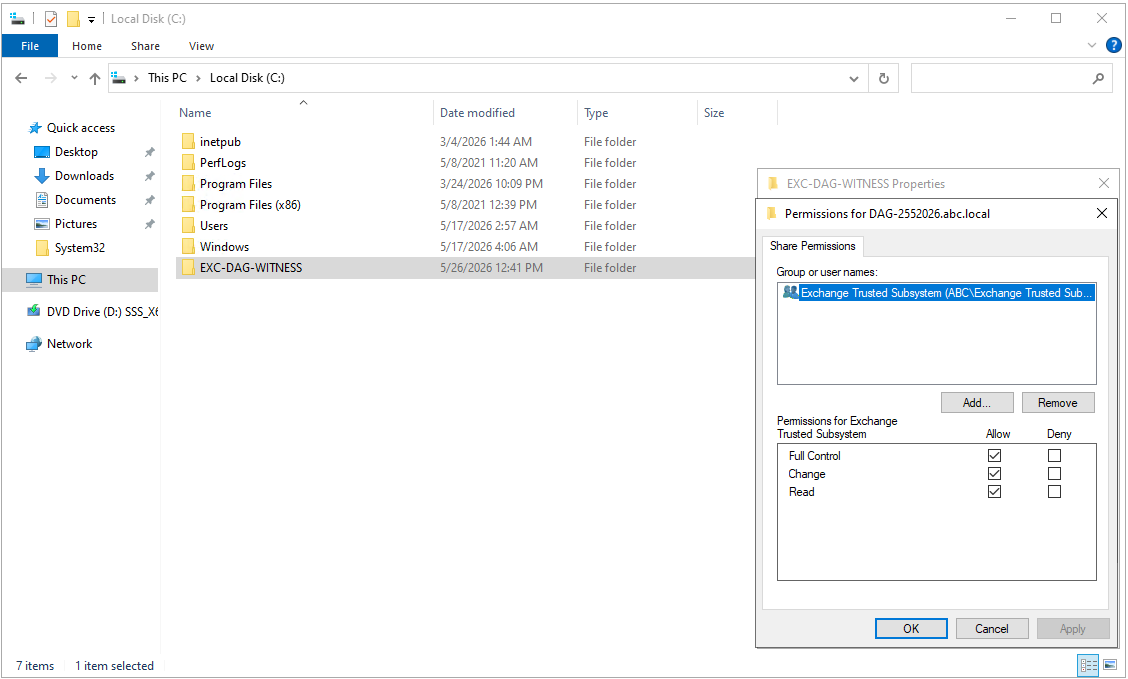Toggle Deny checkbox for Read
This screenshot has height=679, width=1128.
(x=1055, y=491)
